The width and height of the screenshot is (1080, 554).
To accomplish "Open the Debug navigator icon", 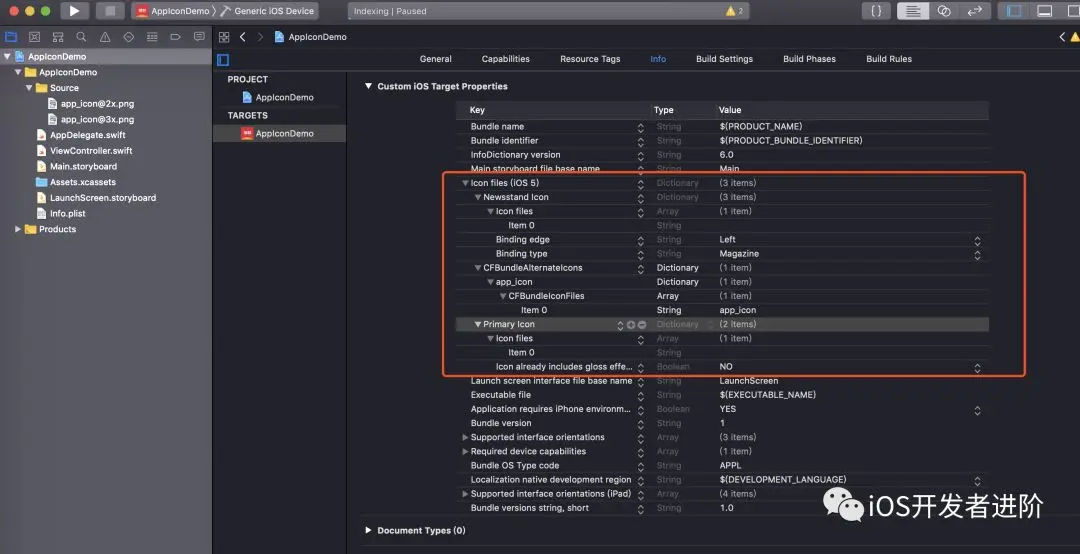I will tap(152, 37).
